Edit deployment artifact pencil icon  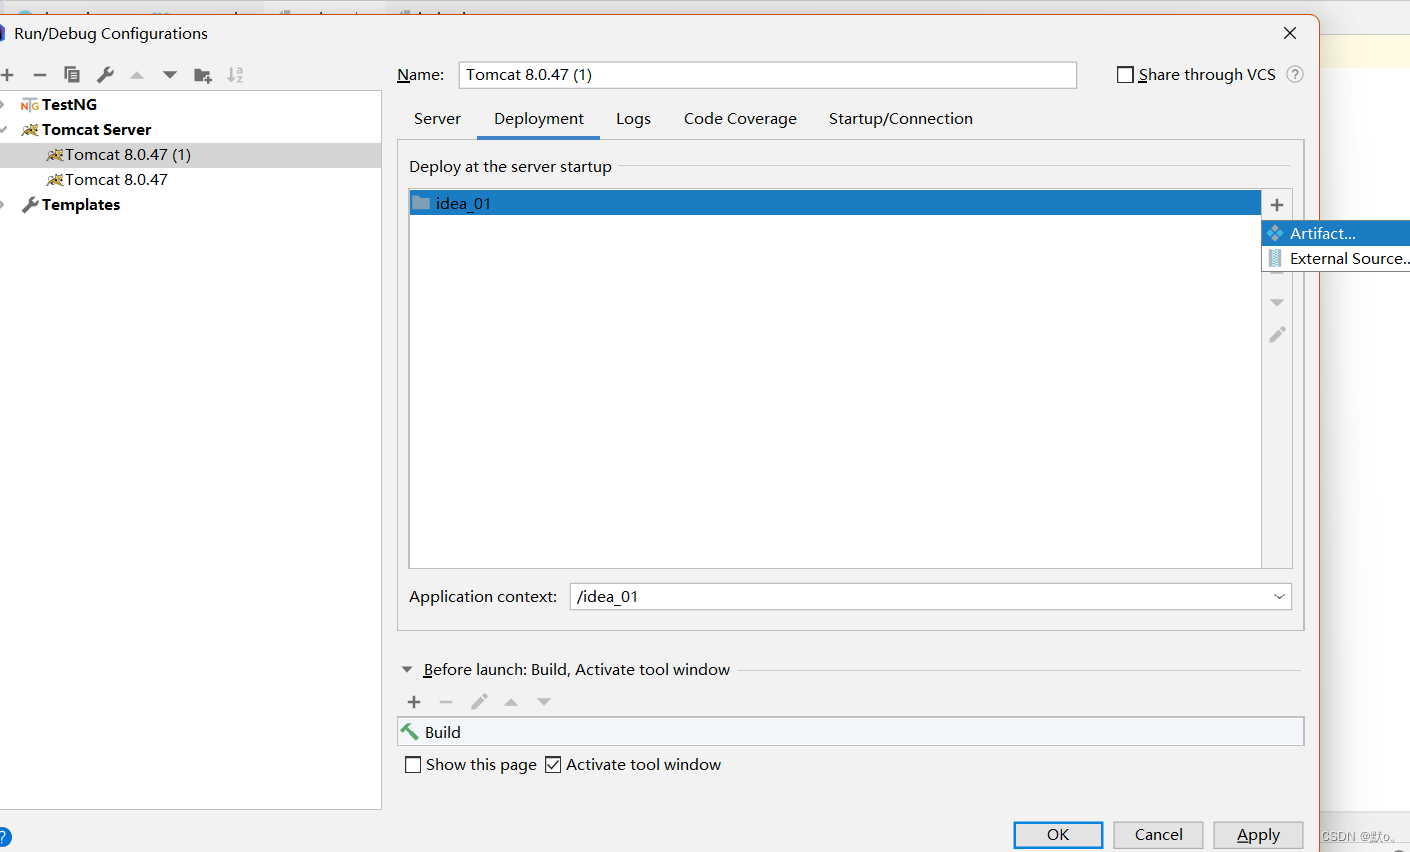coord(1277,335)
